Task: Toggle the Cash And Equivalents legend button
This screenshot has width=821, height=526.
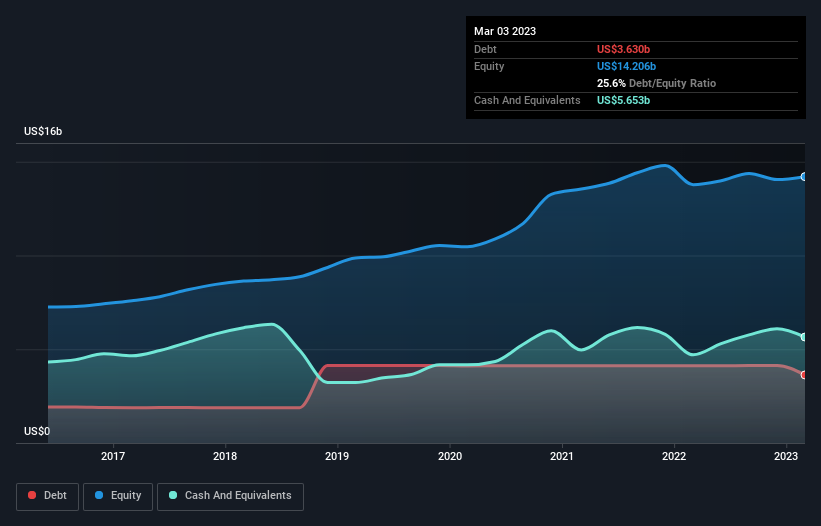Action: coord(230,496)
